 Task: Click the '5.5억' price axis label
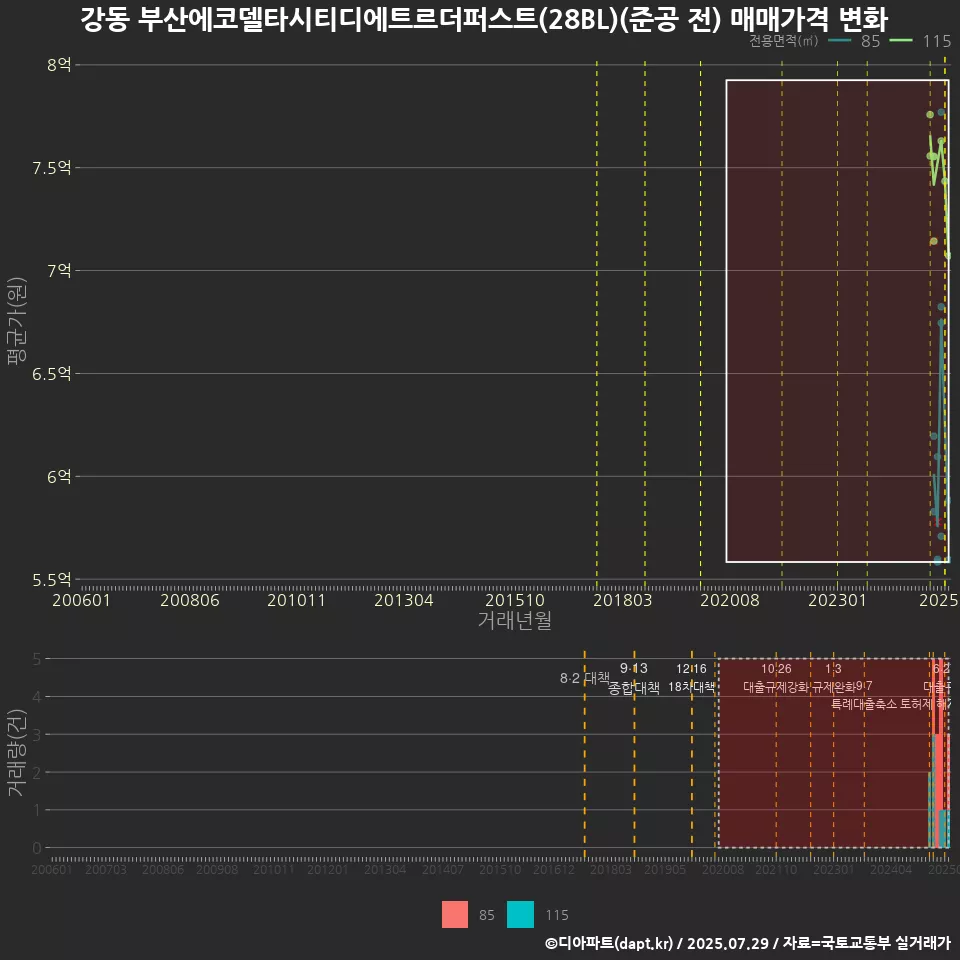click(52, 579)
